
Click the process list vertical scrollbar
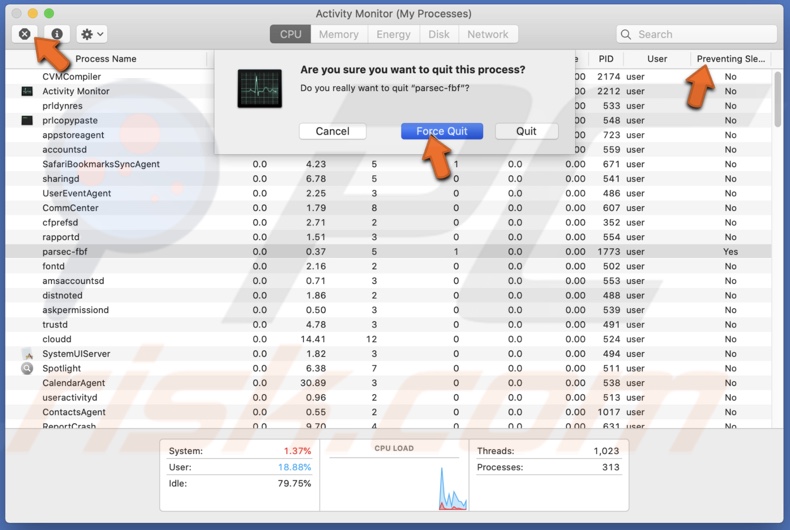[777, 99]
